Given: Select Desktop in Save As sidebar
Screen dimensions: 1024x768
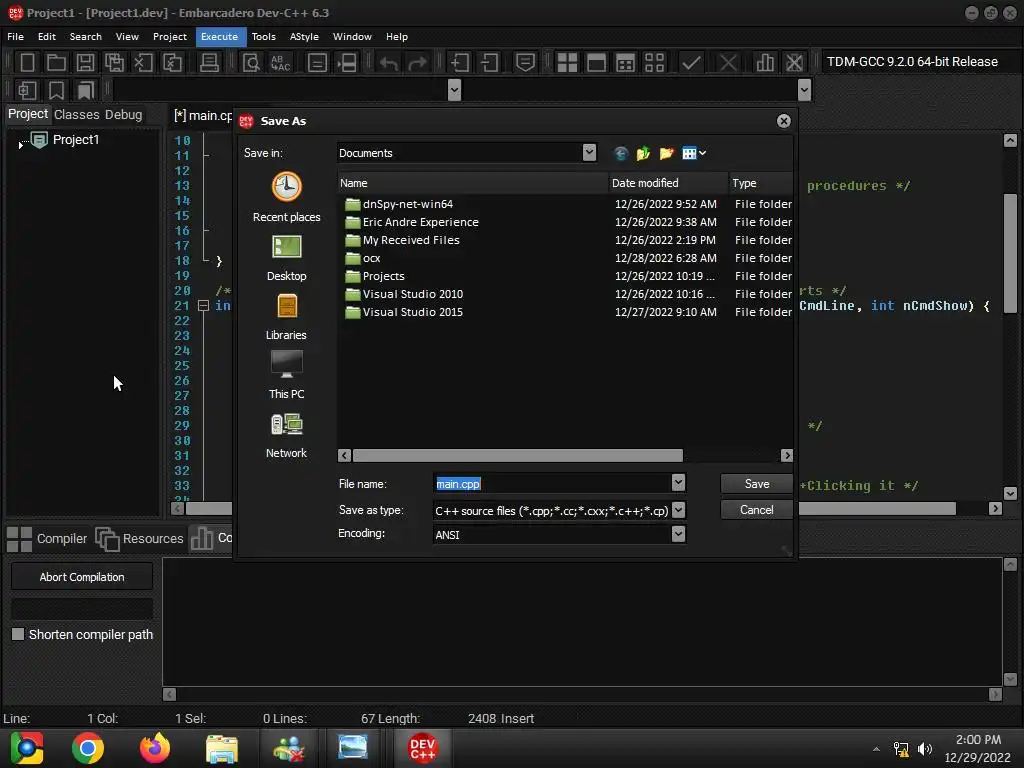Looking at the screenshot, I should pyautogui.click(x=286, y=258).
